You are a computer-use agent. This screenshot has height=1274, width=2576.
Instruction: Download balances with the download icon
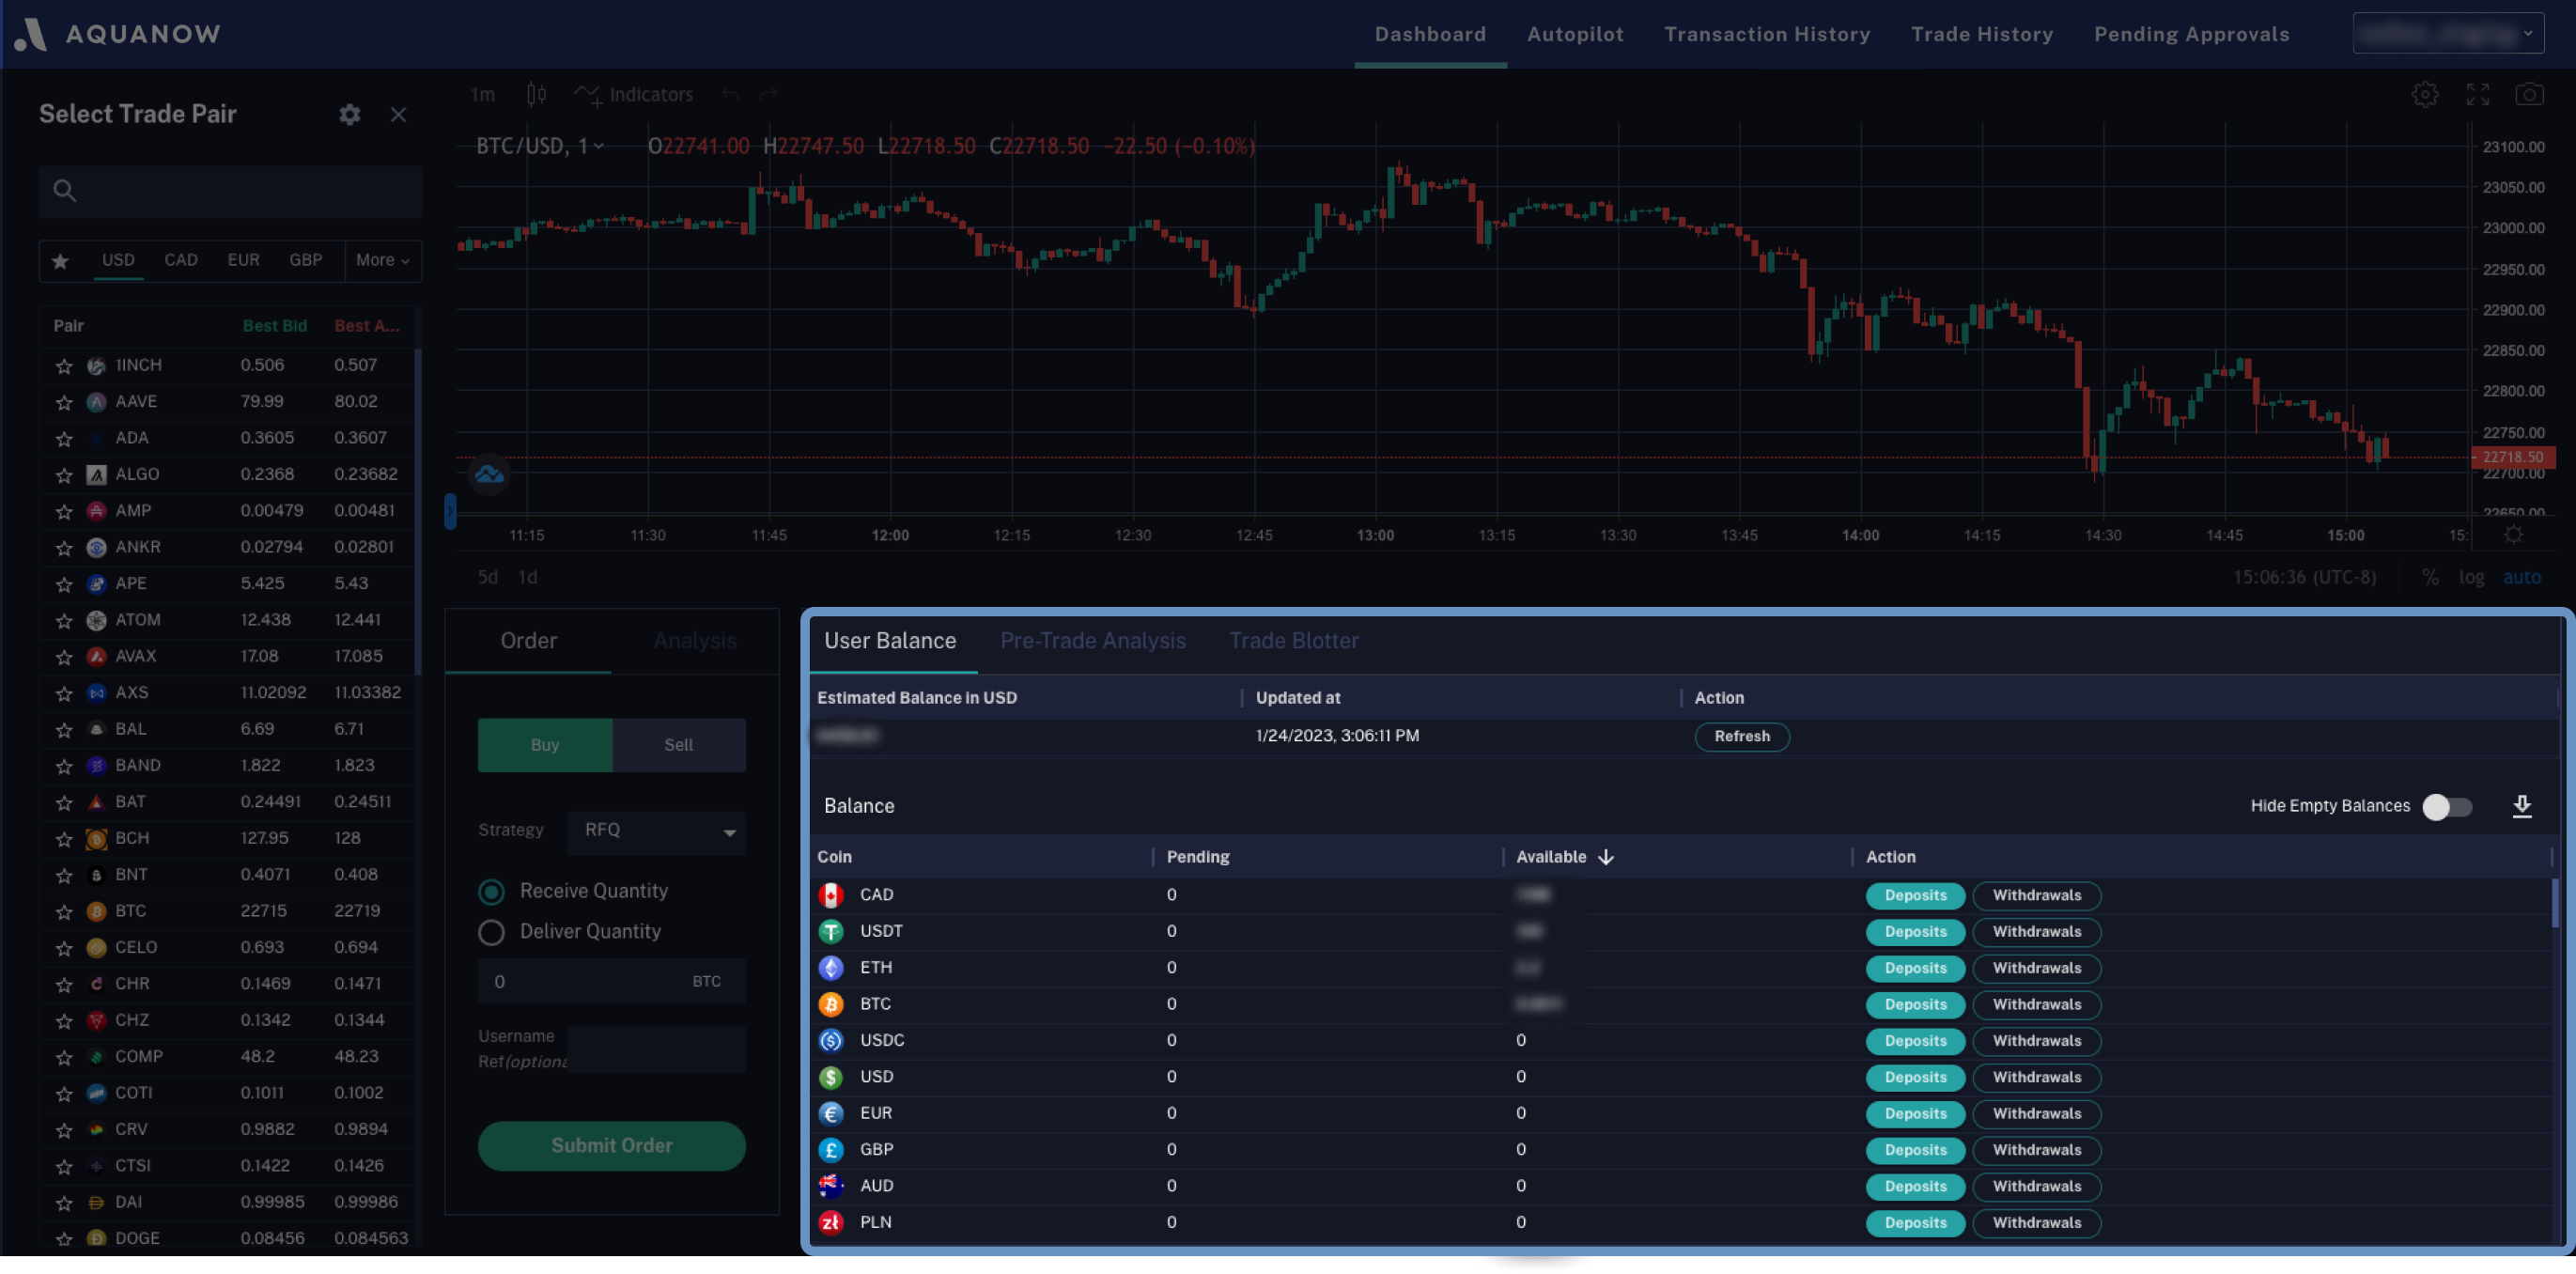2522,806
